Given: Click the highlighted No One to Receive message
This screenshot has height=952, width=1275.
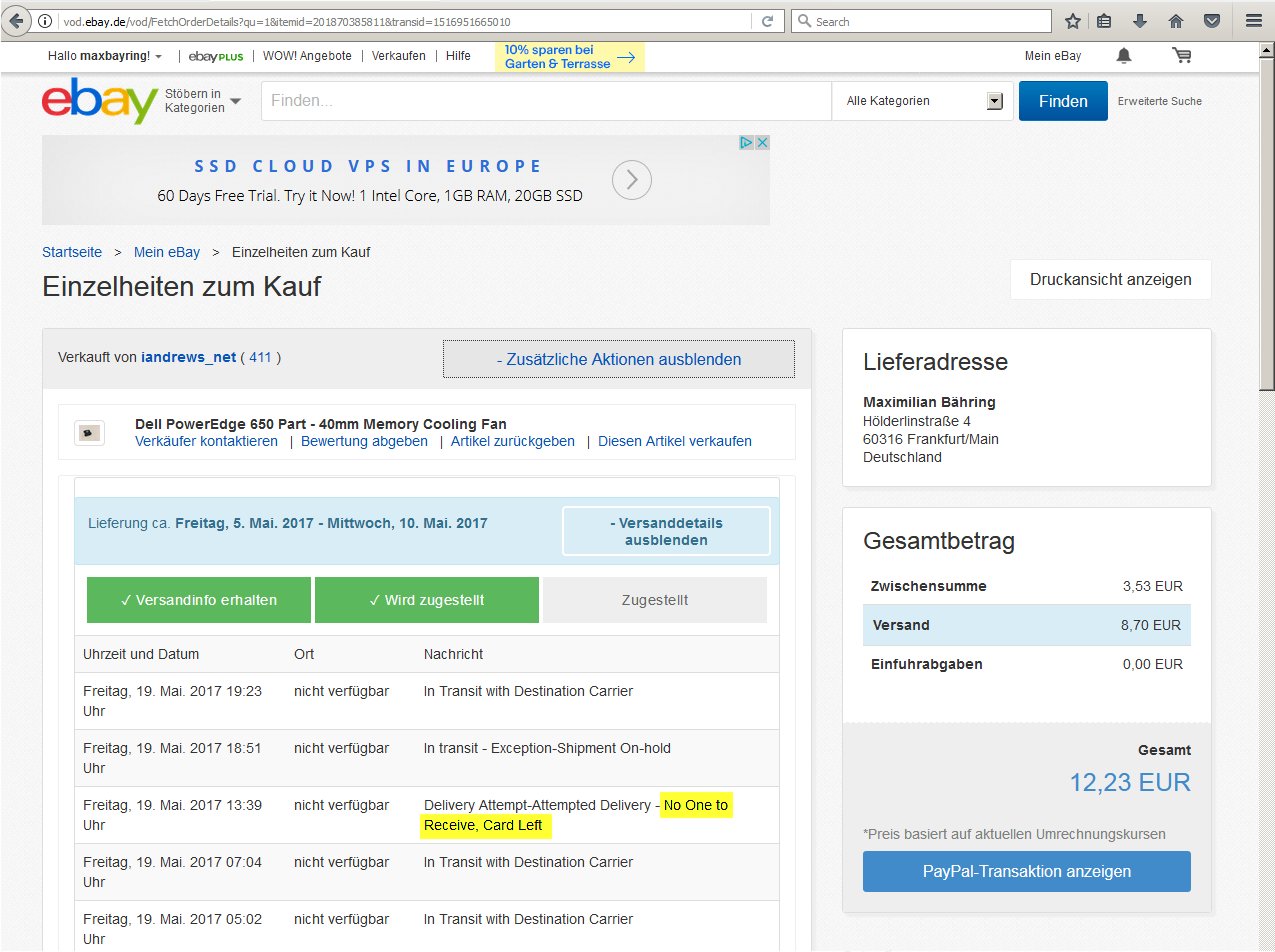Looking at the screenshot, I should (577, 816).
